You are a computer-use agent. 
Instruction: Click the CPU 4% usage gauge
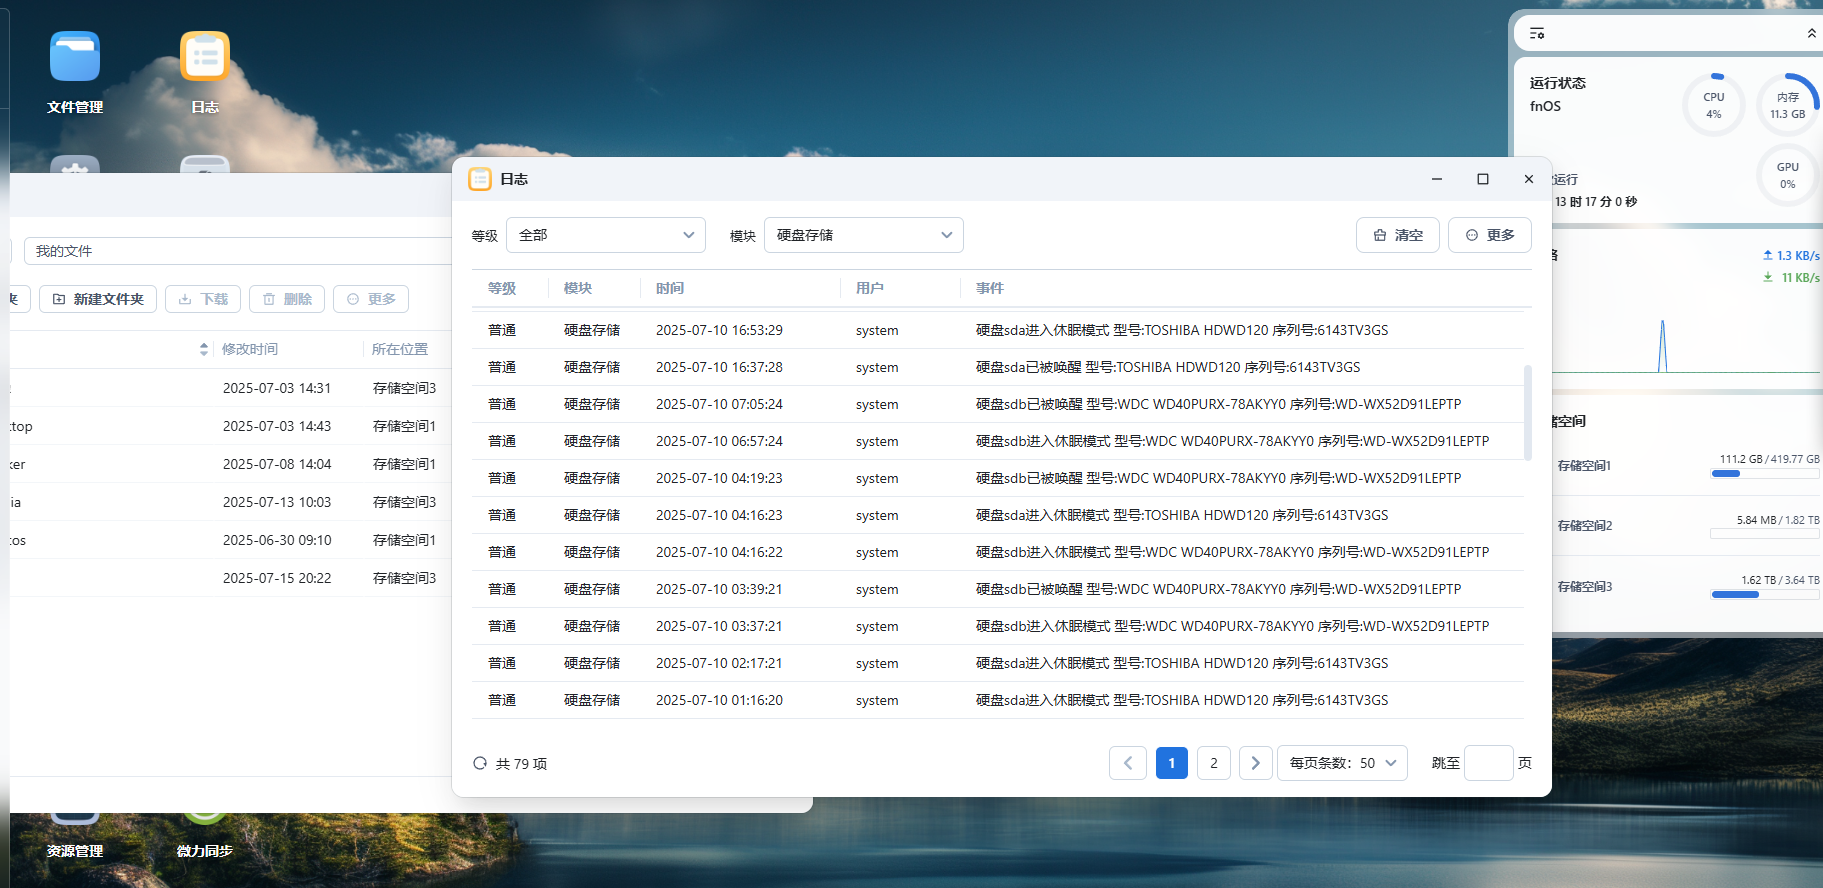[x=1714, y=105]
